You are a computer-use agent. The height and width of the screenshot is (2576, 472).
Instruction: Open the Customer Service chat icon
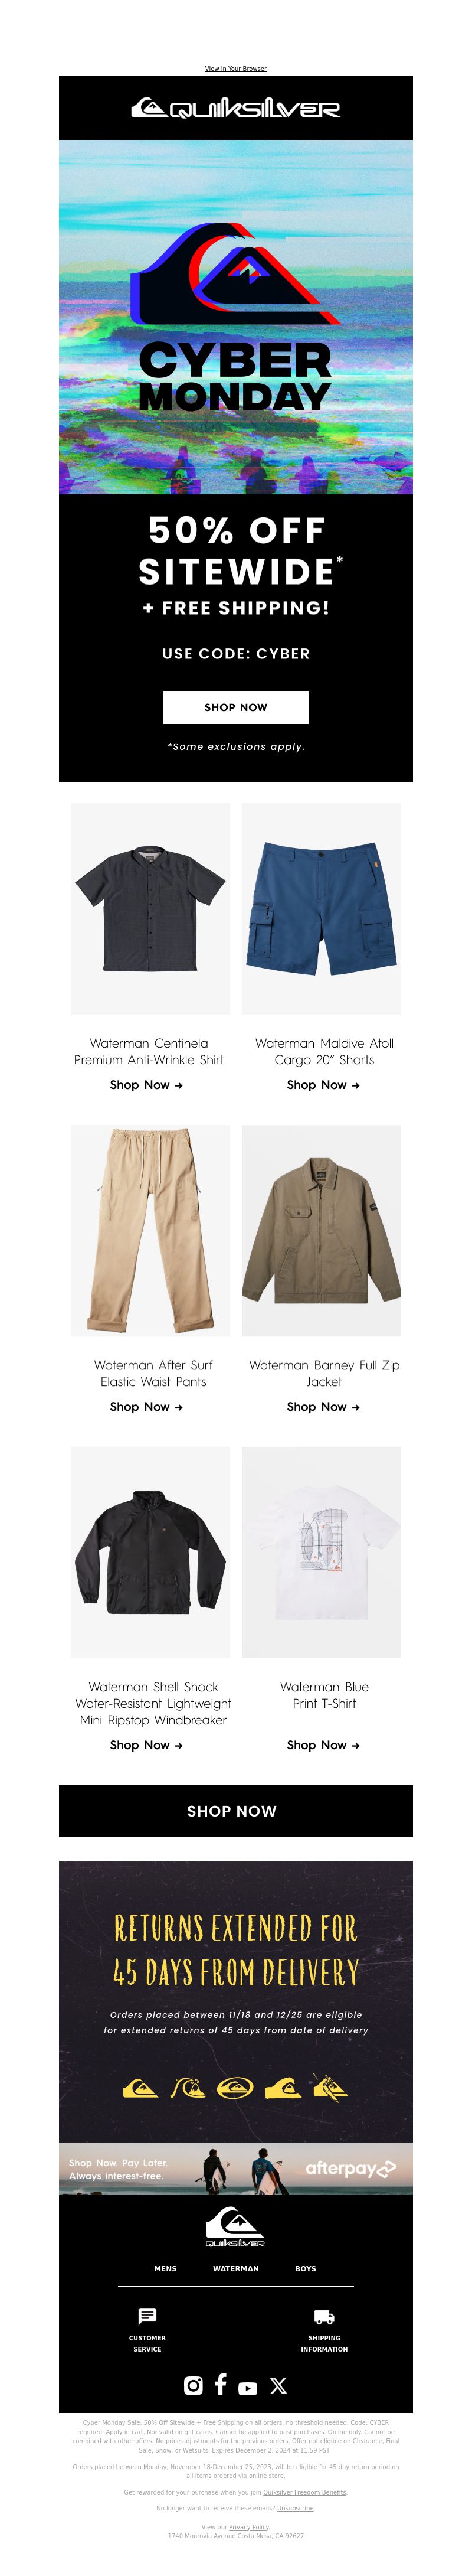[147, 2316]
